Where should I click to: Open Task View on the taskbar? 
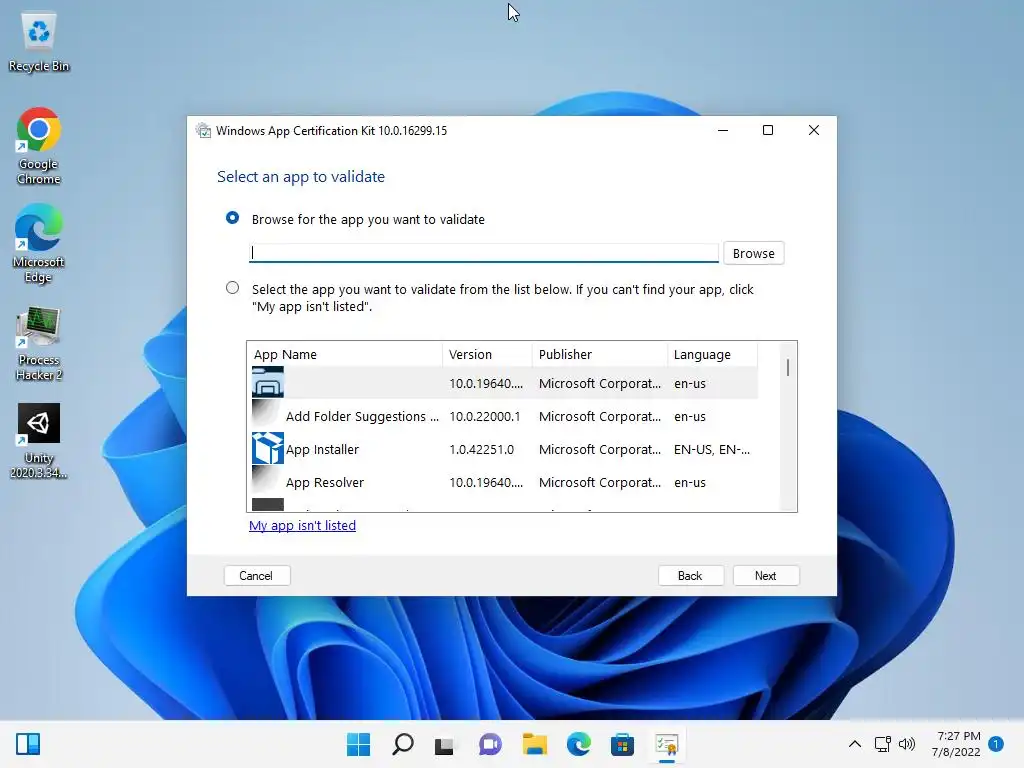444,745
